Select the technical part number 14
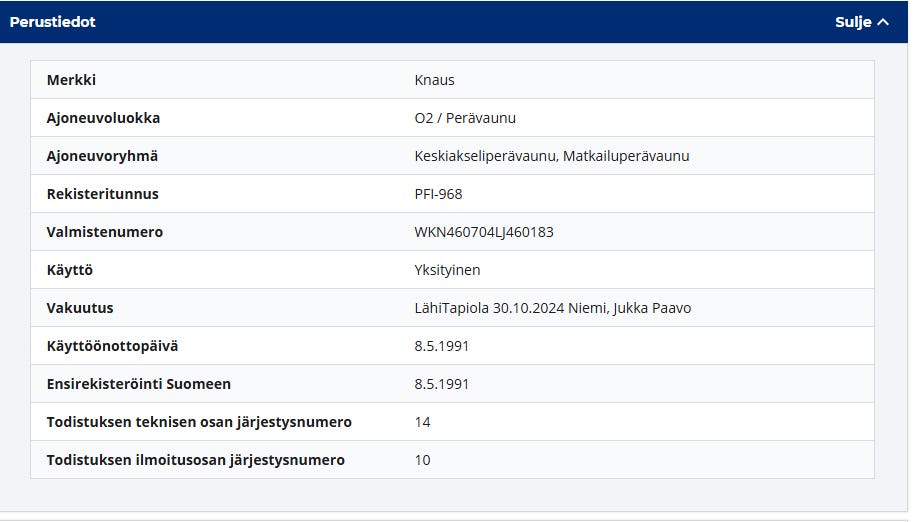The height and width of the screenshot is (522, 914). pos(423,422)
